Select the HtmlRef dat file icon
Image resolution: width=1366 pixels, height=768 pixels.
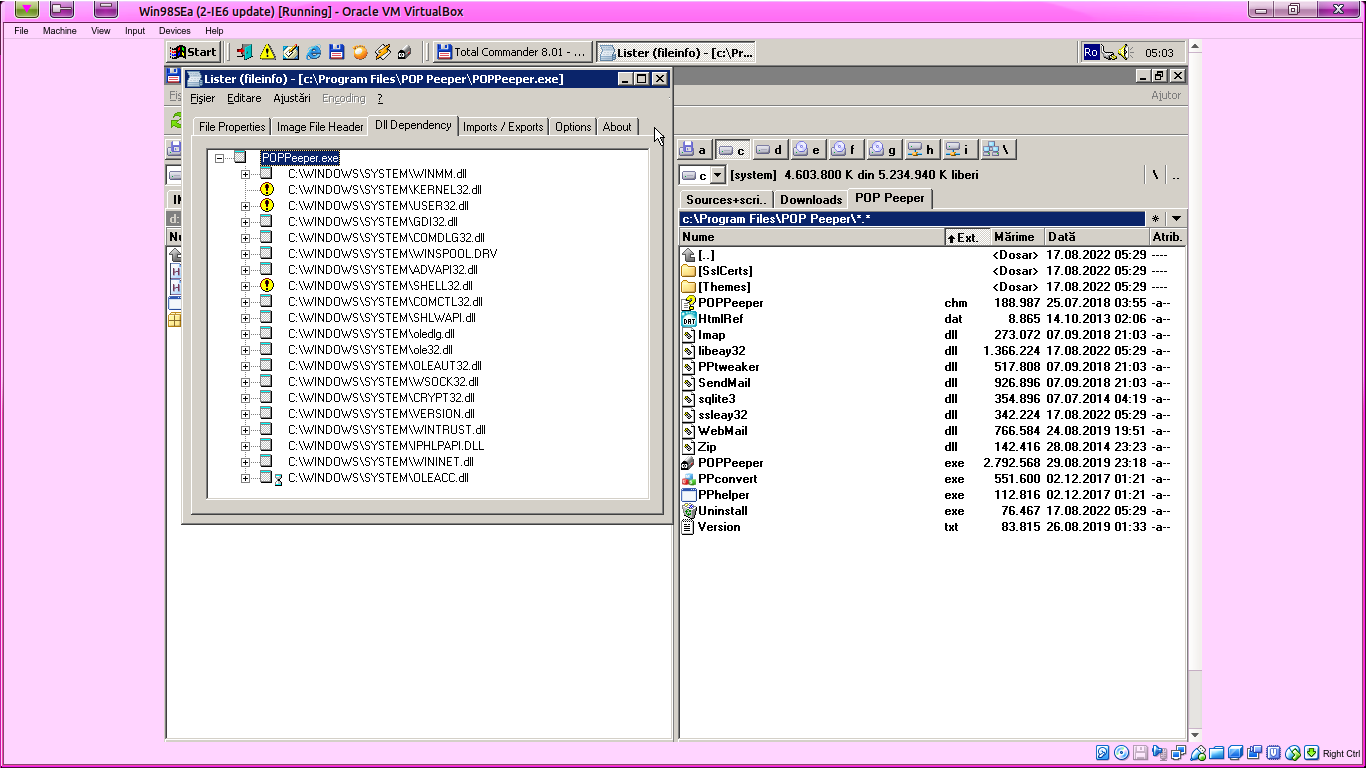688,319
